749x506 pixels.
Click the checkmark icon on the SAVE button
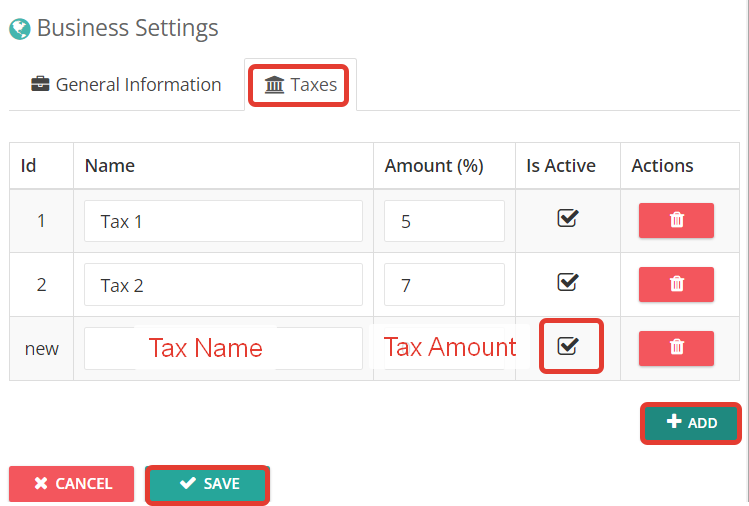pyautogui.click(x=188, y=483)
